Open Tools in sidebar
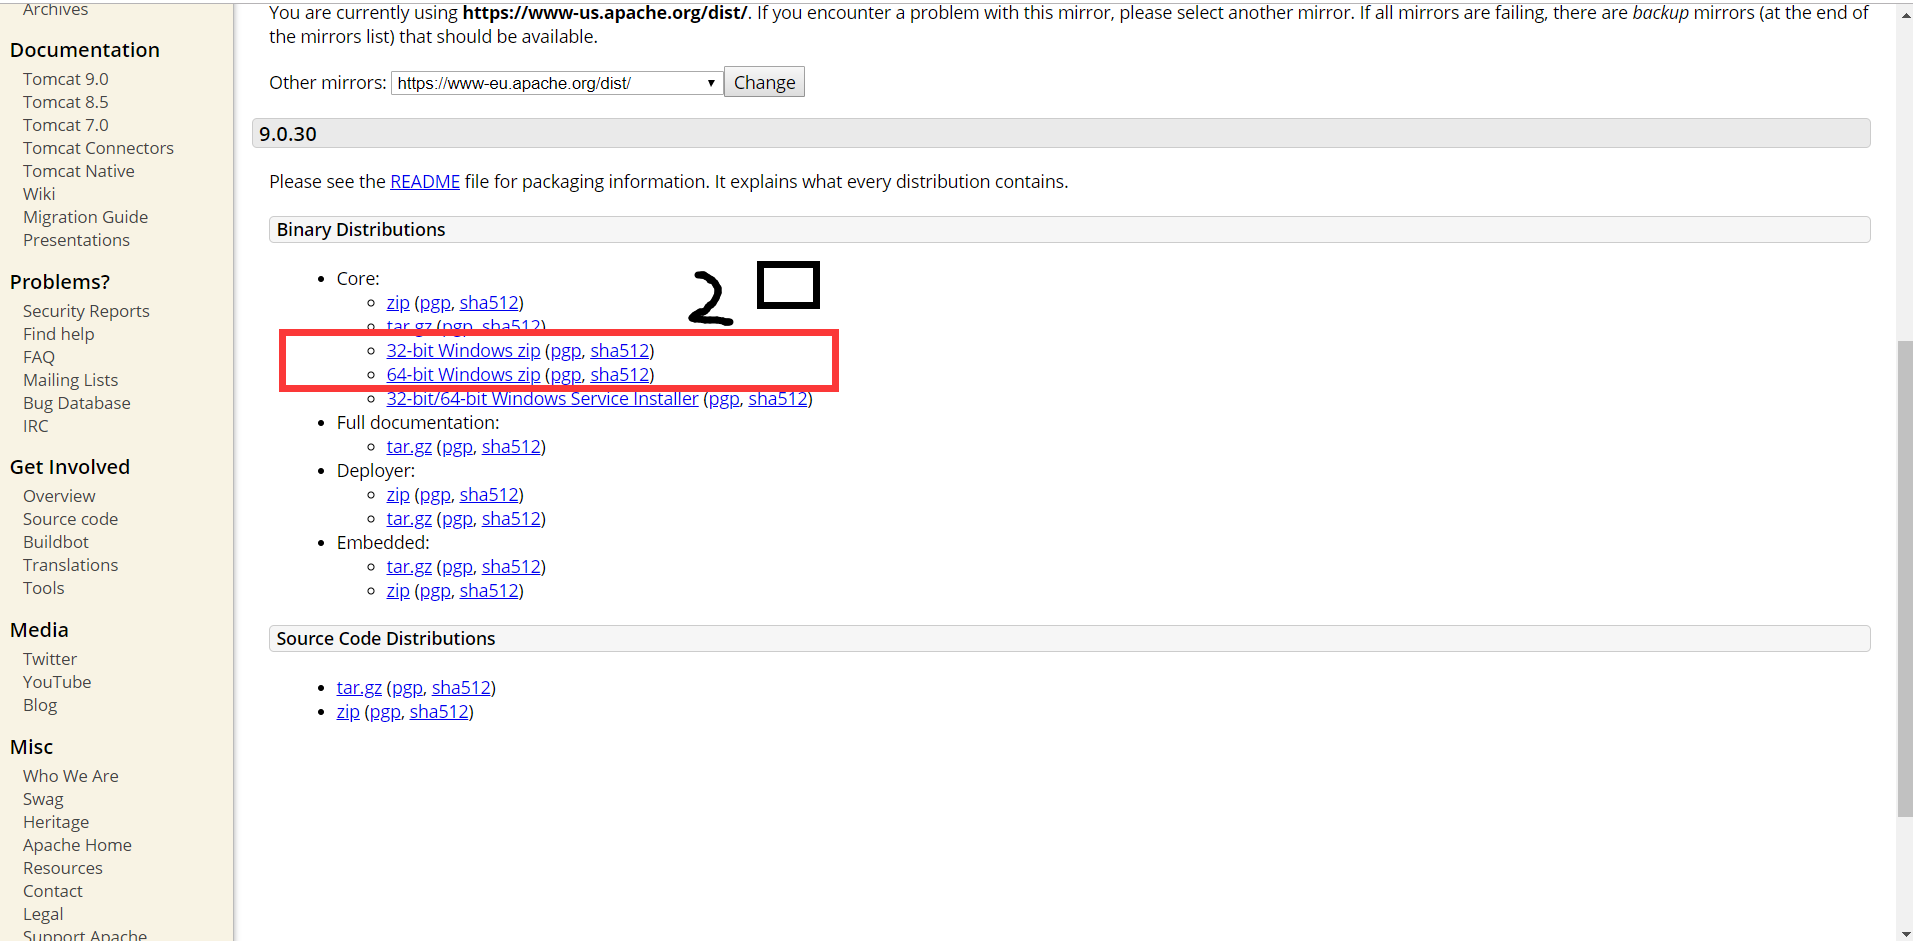Viewport: 1913px width, 941px height. [x=44, y=588]
